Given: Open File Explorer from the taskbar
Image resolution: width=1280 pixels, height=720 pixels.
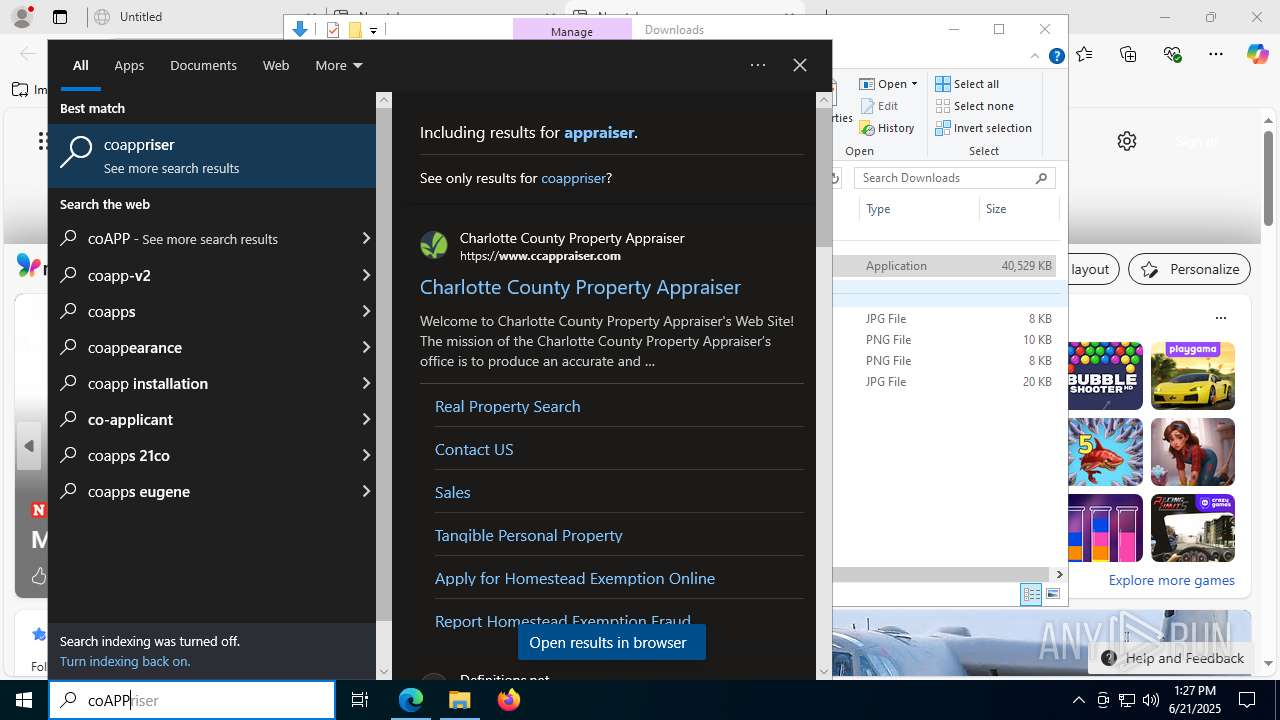Looking at the screenshot, I should point(460,700).
